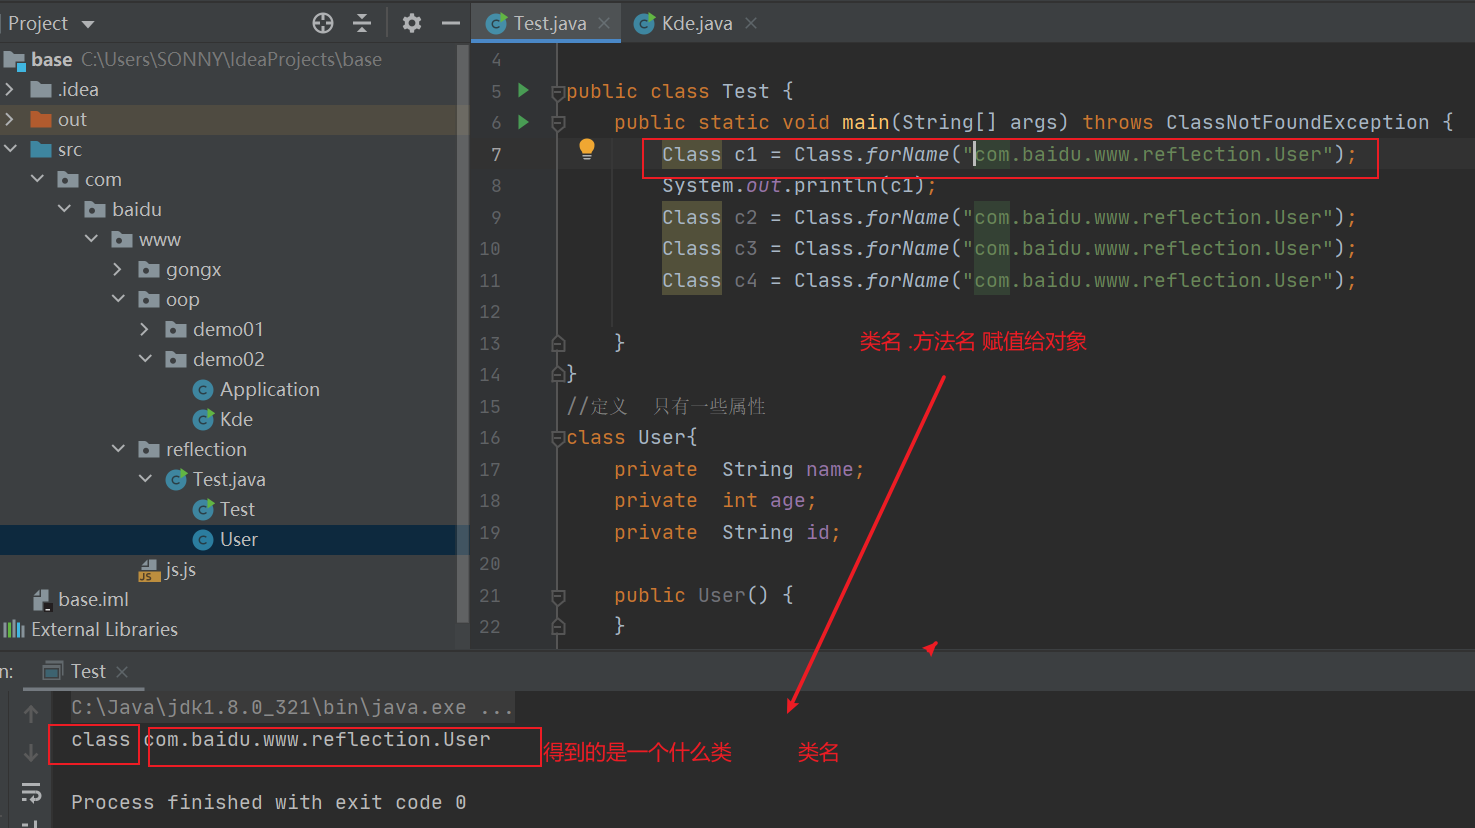The width and height of the screenshot is (1475, 828).
Task: Collapse the reflection package arrow
Action: point(118,449)
